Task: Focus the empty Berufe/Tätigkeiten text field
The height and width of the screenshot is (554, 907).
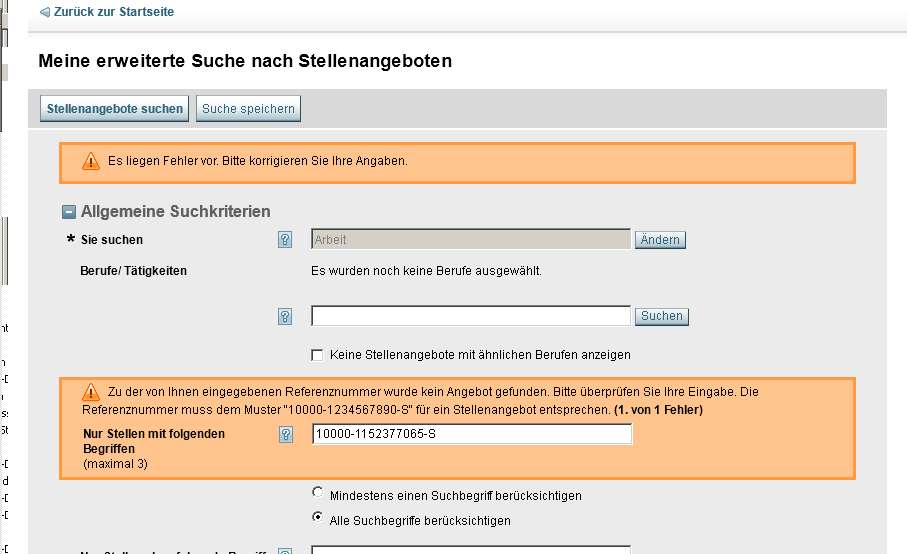Action: [471, 316]
